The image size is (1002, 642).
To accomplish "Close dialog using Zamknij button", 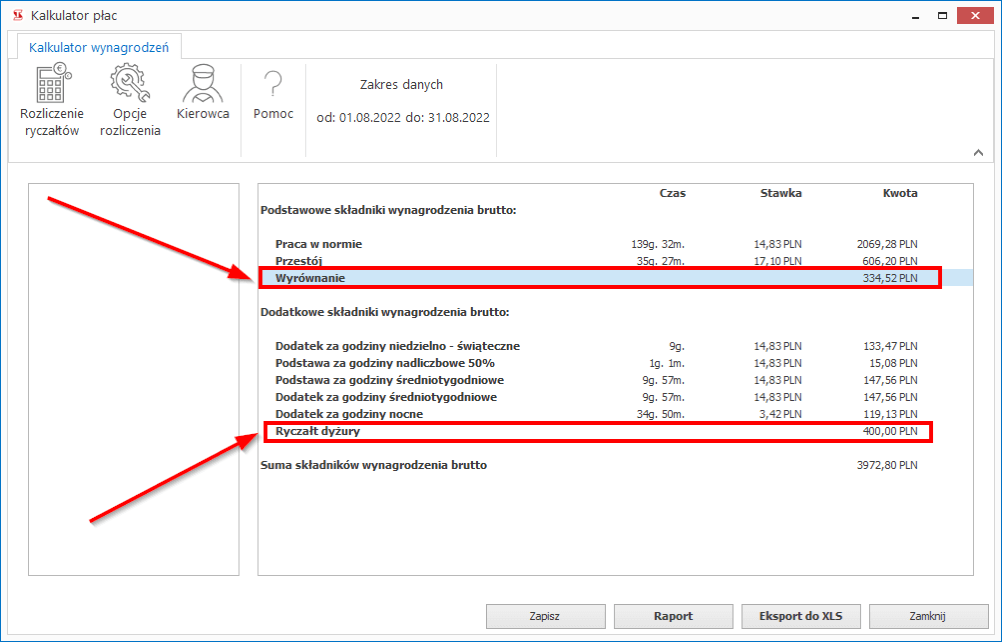I will [929, 616].
